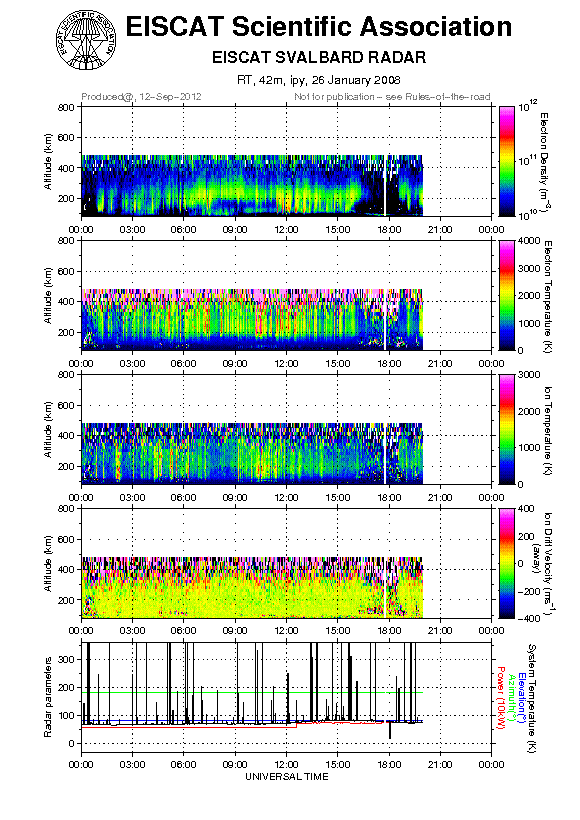Click the electron temperature plot panel
The height and width of the screenshot is (820, 580).
coord(286,295)
